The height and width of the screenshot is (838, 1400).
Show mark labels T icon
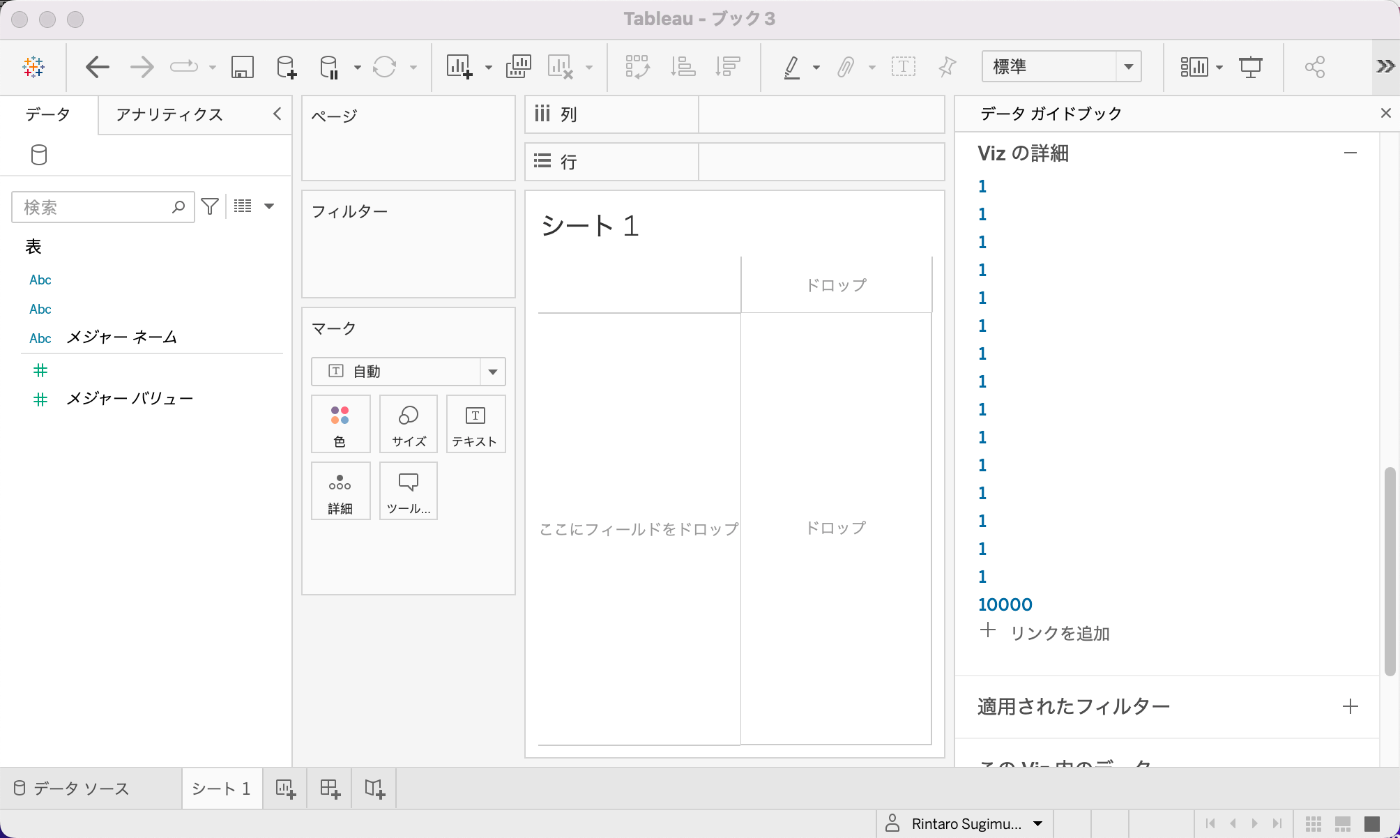(x=903, y=67)
